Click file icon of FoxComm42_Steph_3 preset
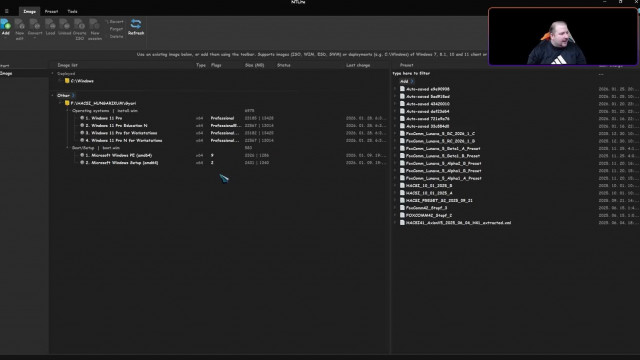 402,208
